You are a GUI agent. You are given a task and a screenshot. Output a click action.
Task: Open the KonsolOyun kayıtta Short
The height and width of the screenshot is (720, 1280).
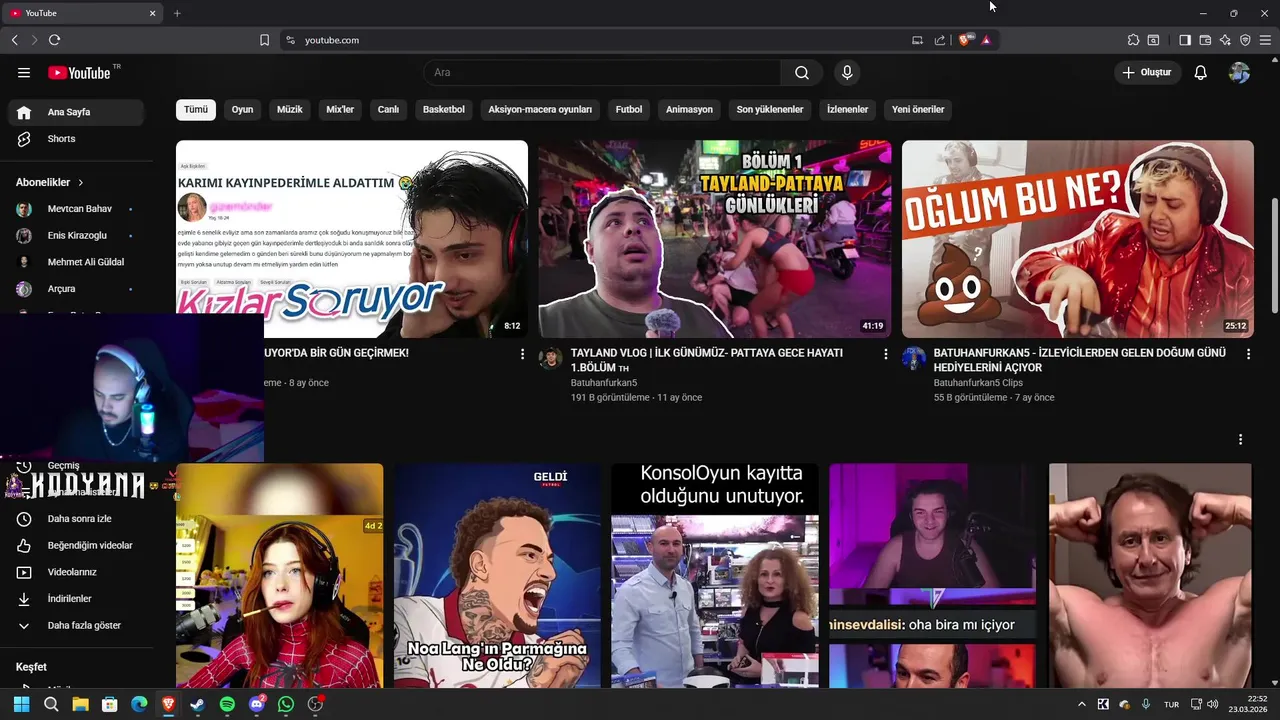715,575
